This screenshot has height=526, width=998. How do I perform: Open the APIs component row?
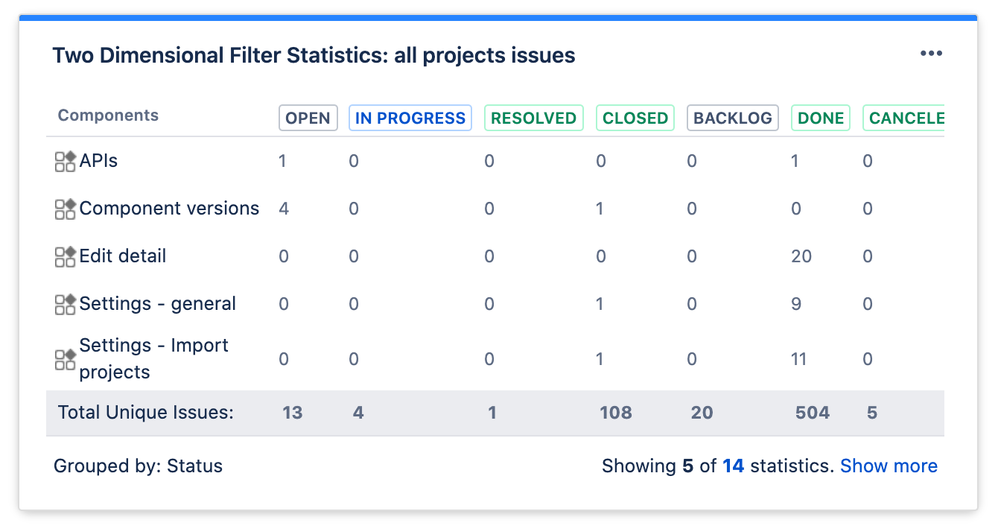pyautogui.click(x=99, y=160)
